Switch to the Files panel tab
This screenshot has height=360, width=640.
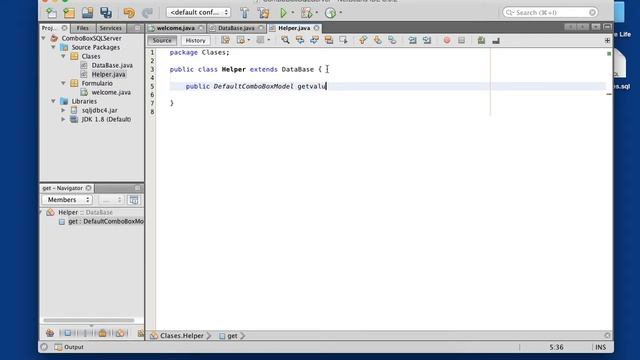pyautogui.click(x=83, y=28)
